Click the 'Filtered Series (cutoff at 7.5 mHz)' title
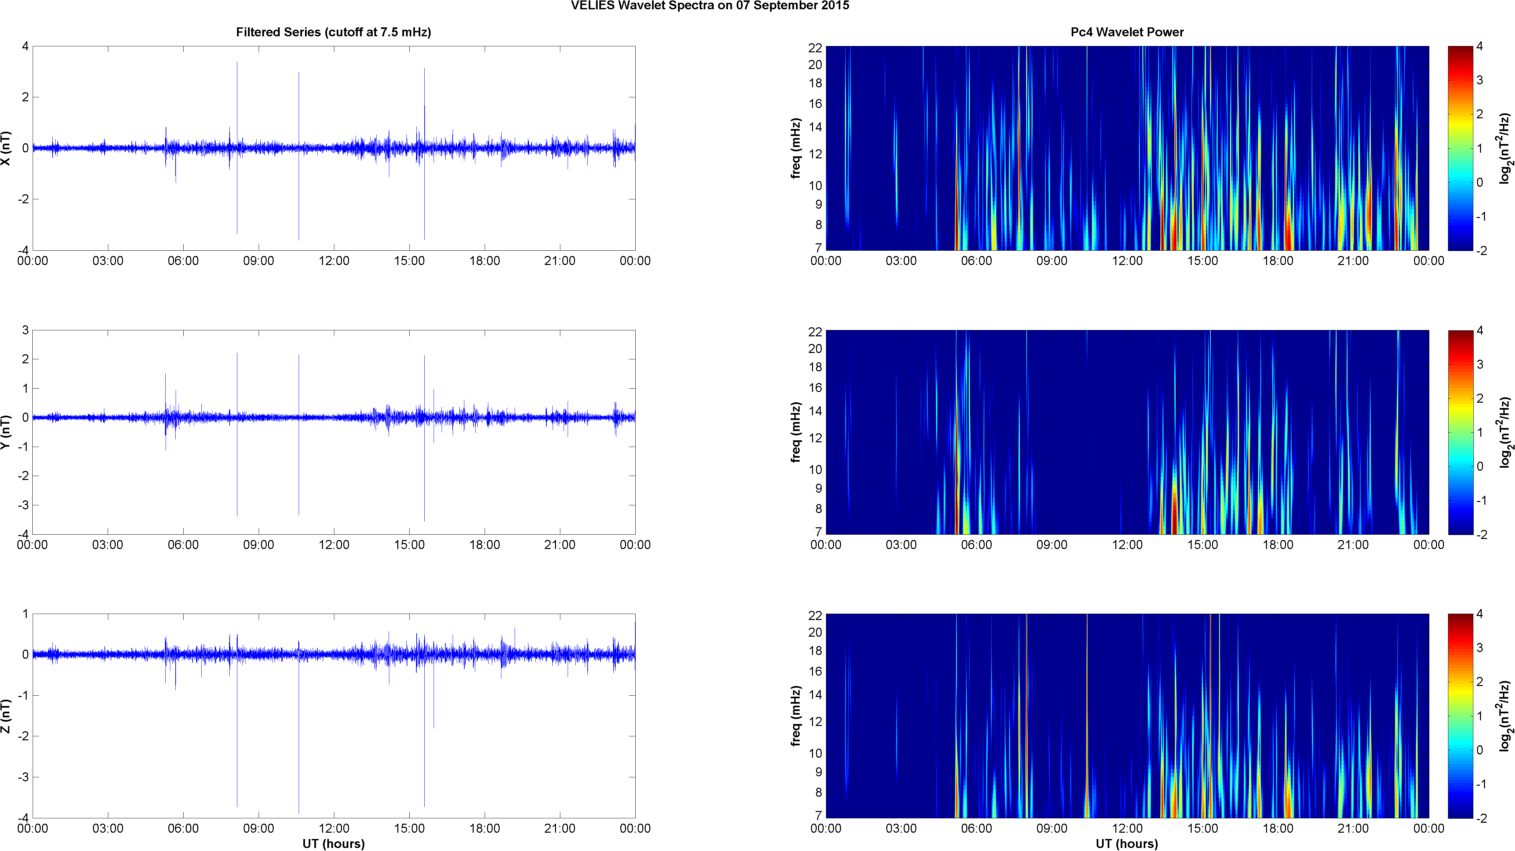This screenshot has height=851, width=1515. click(x=334, y=32)
